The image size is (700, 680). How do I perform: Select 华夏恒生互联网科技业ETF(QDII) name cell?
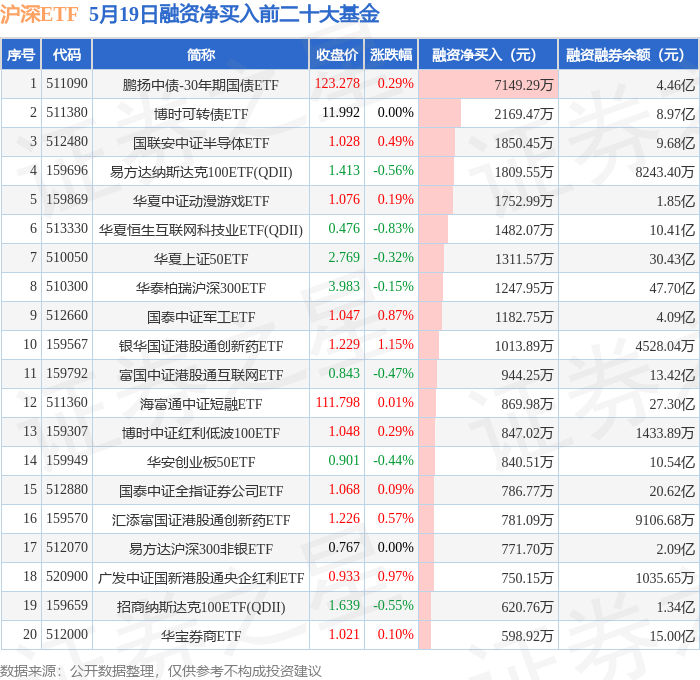200,229
